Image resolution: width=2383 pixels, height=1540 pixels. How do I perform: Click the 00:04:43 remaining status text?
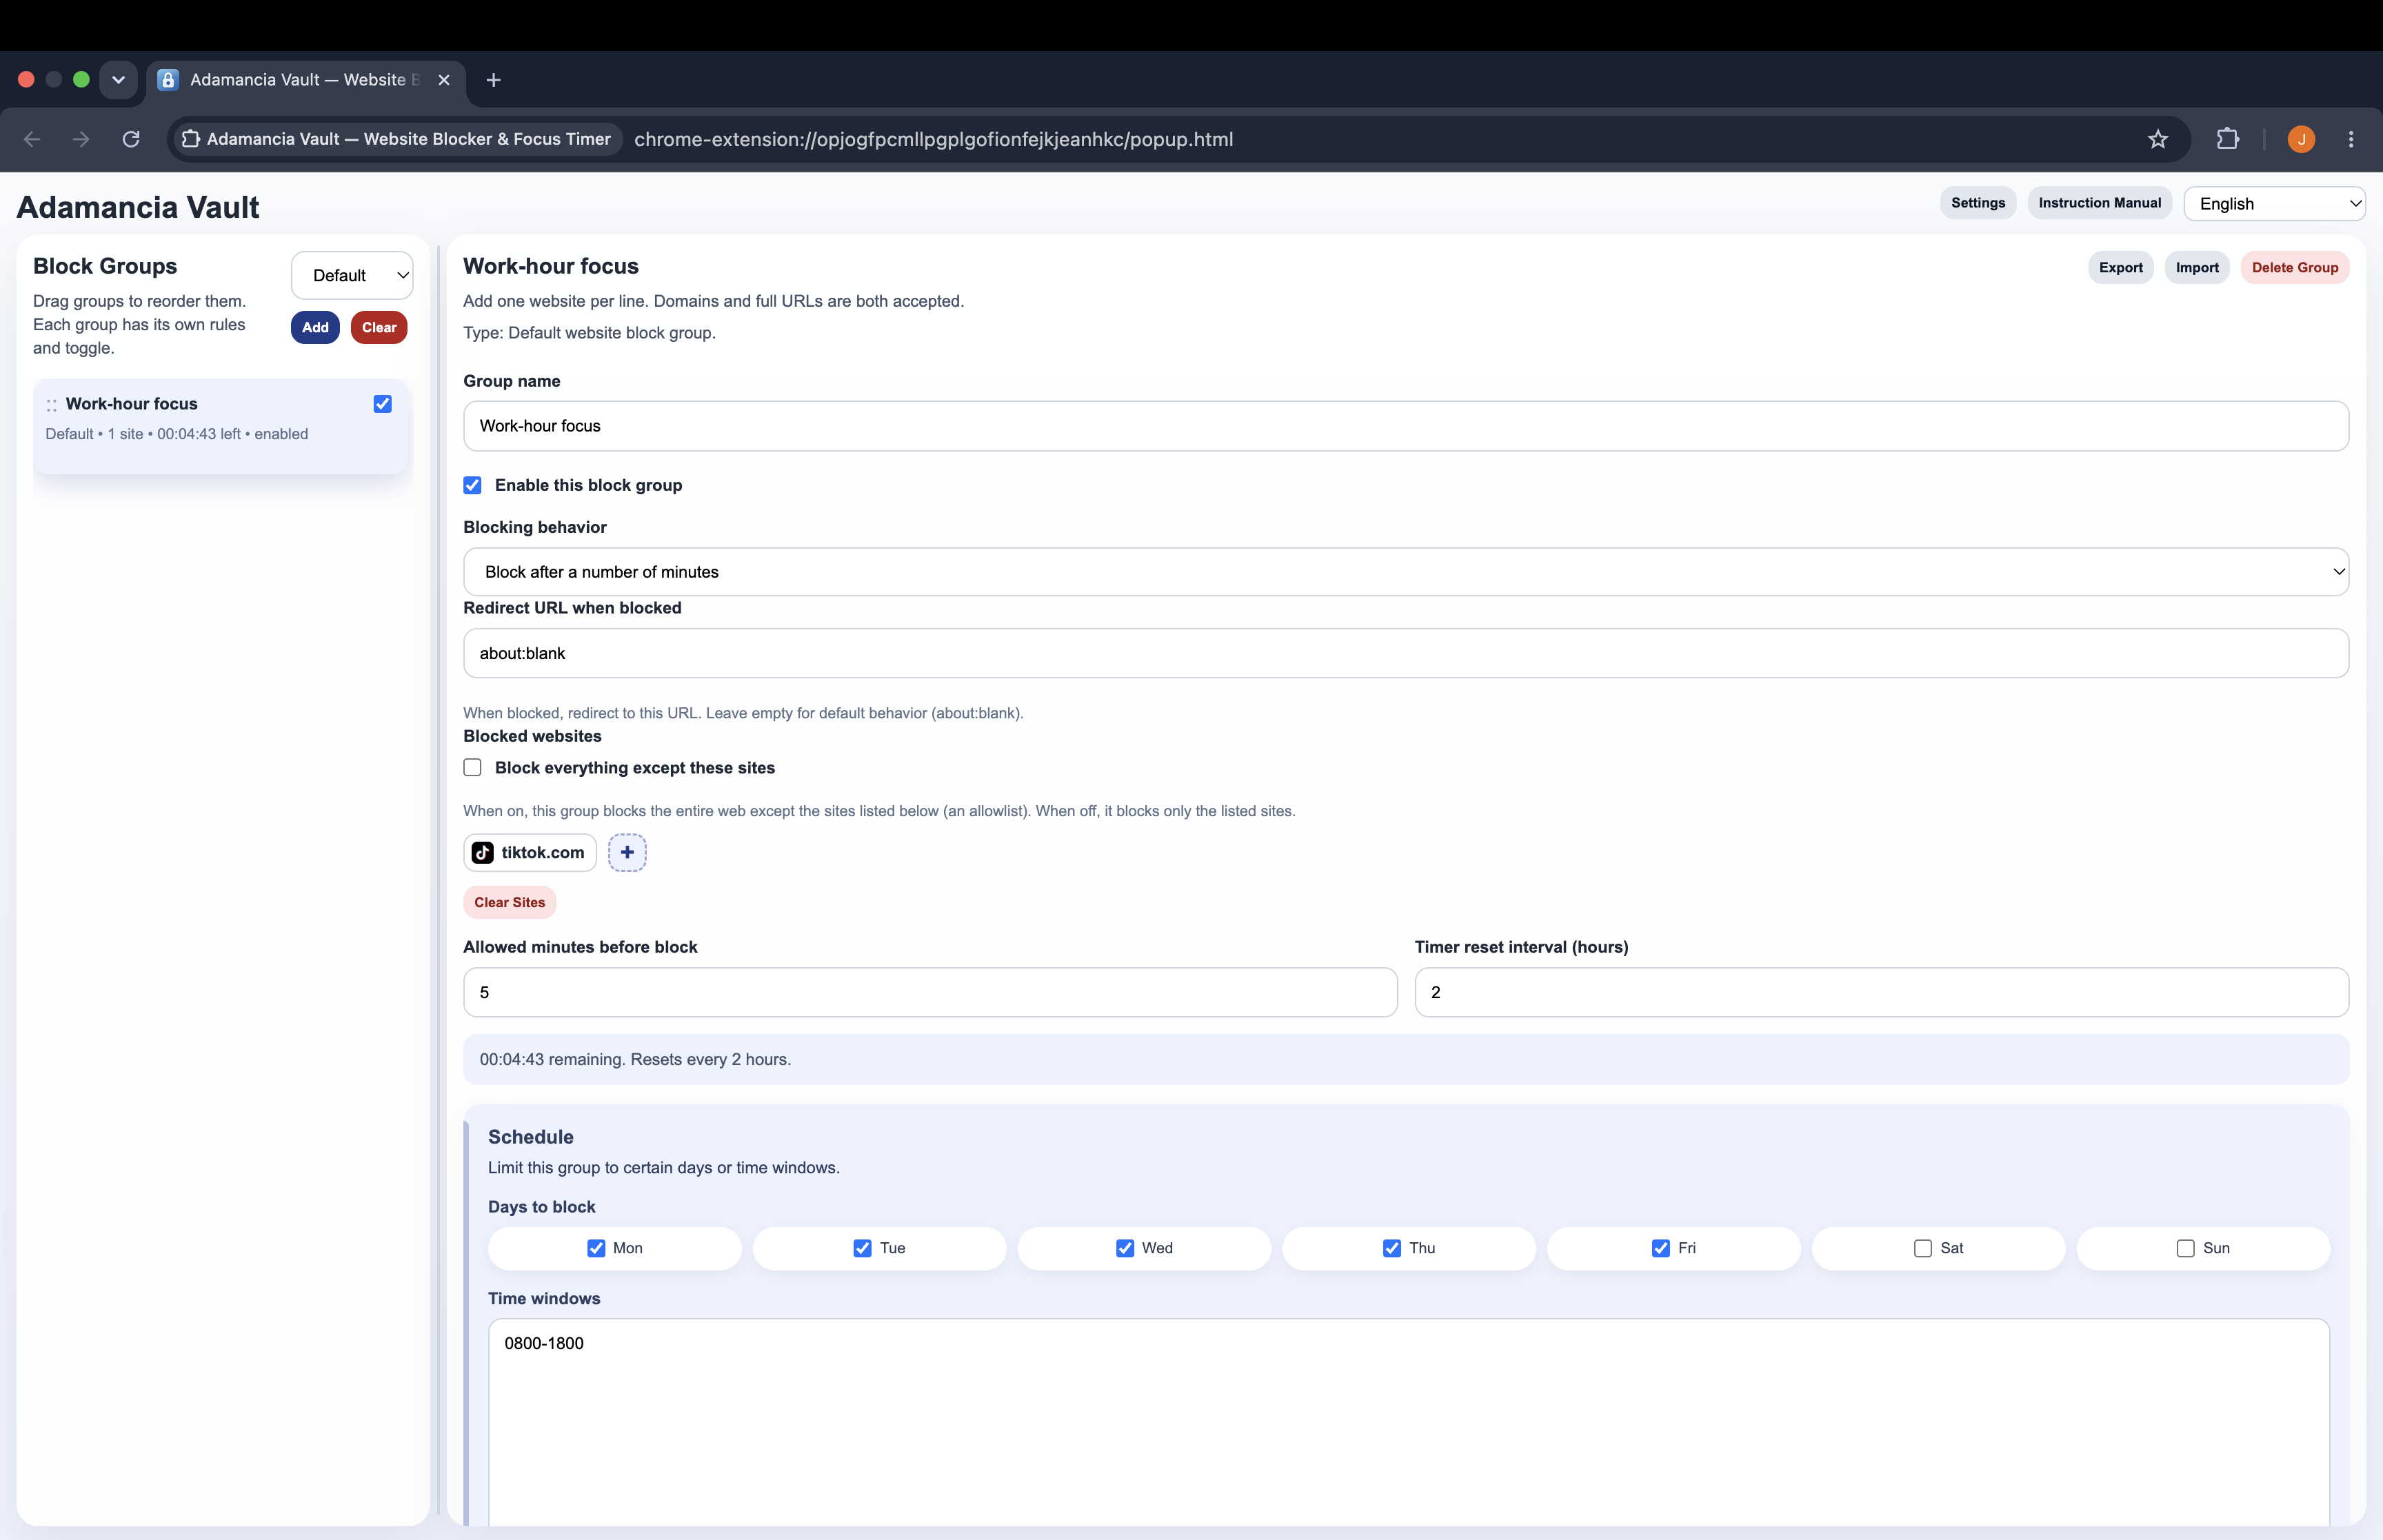click(x=635, y=1060)
